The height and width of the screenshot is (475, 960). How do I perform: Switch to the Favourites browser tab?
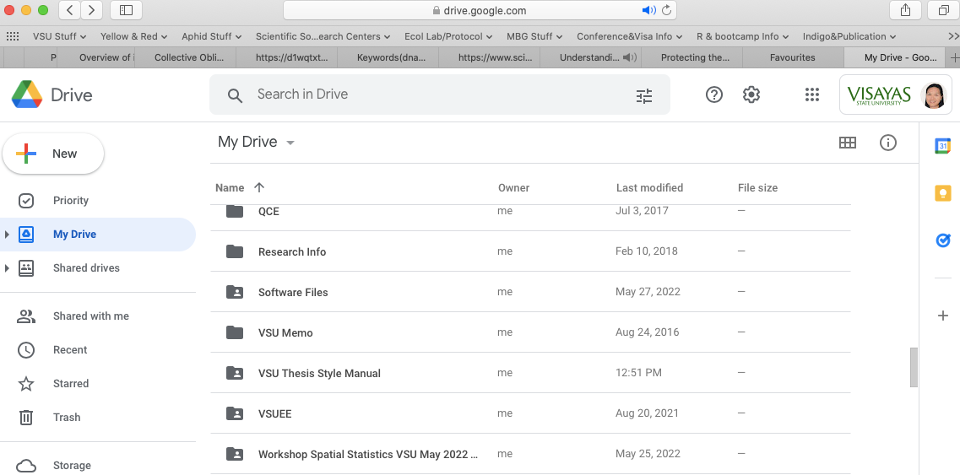(x=792, y=58)
